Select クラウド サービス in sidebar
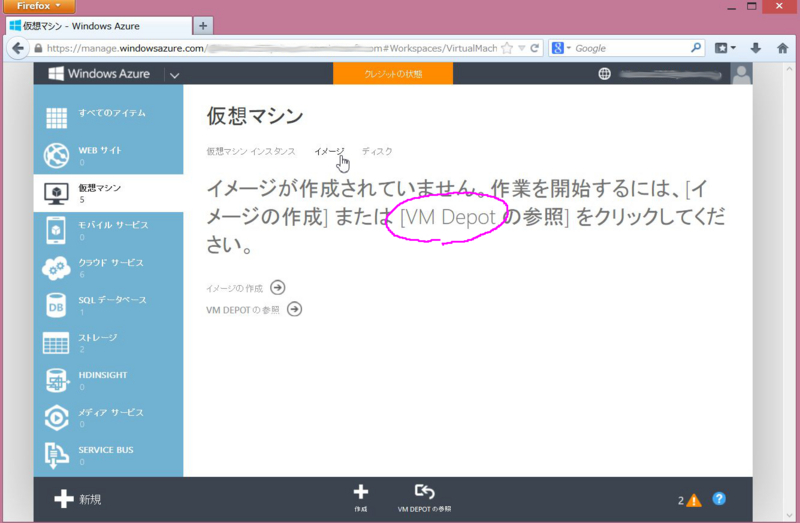 pos(111,263)
